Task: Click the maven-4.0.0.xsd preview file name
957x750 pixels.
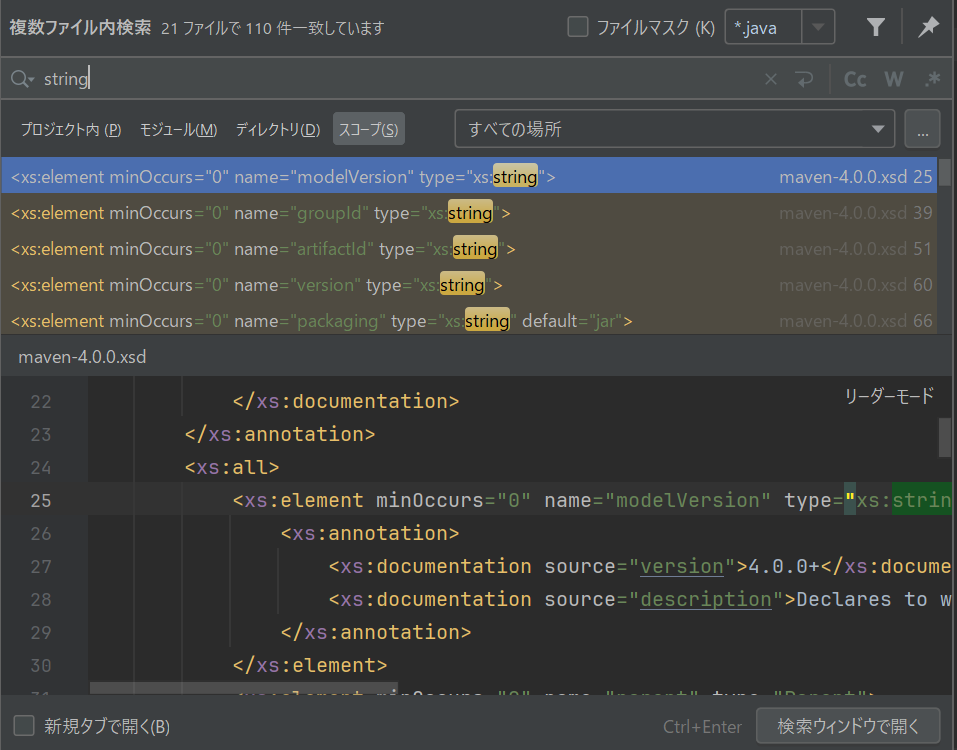Action: (82, 357)
